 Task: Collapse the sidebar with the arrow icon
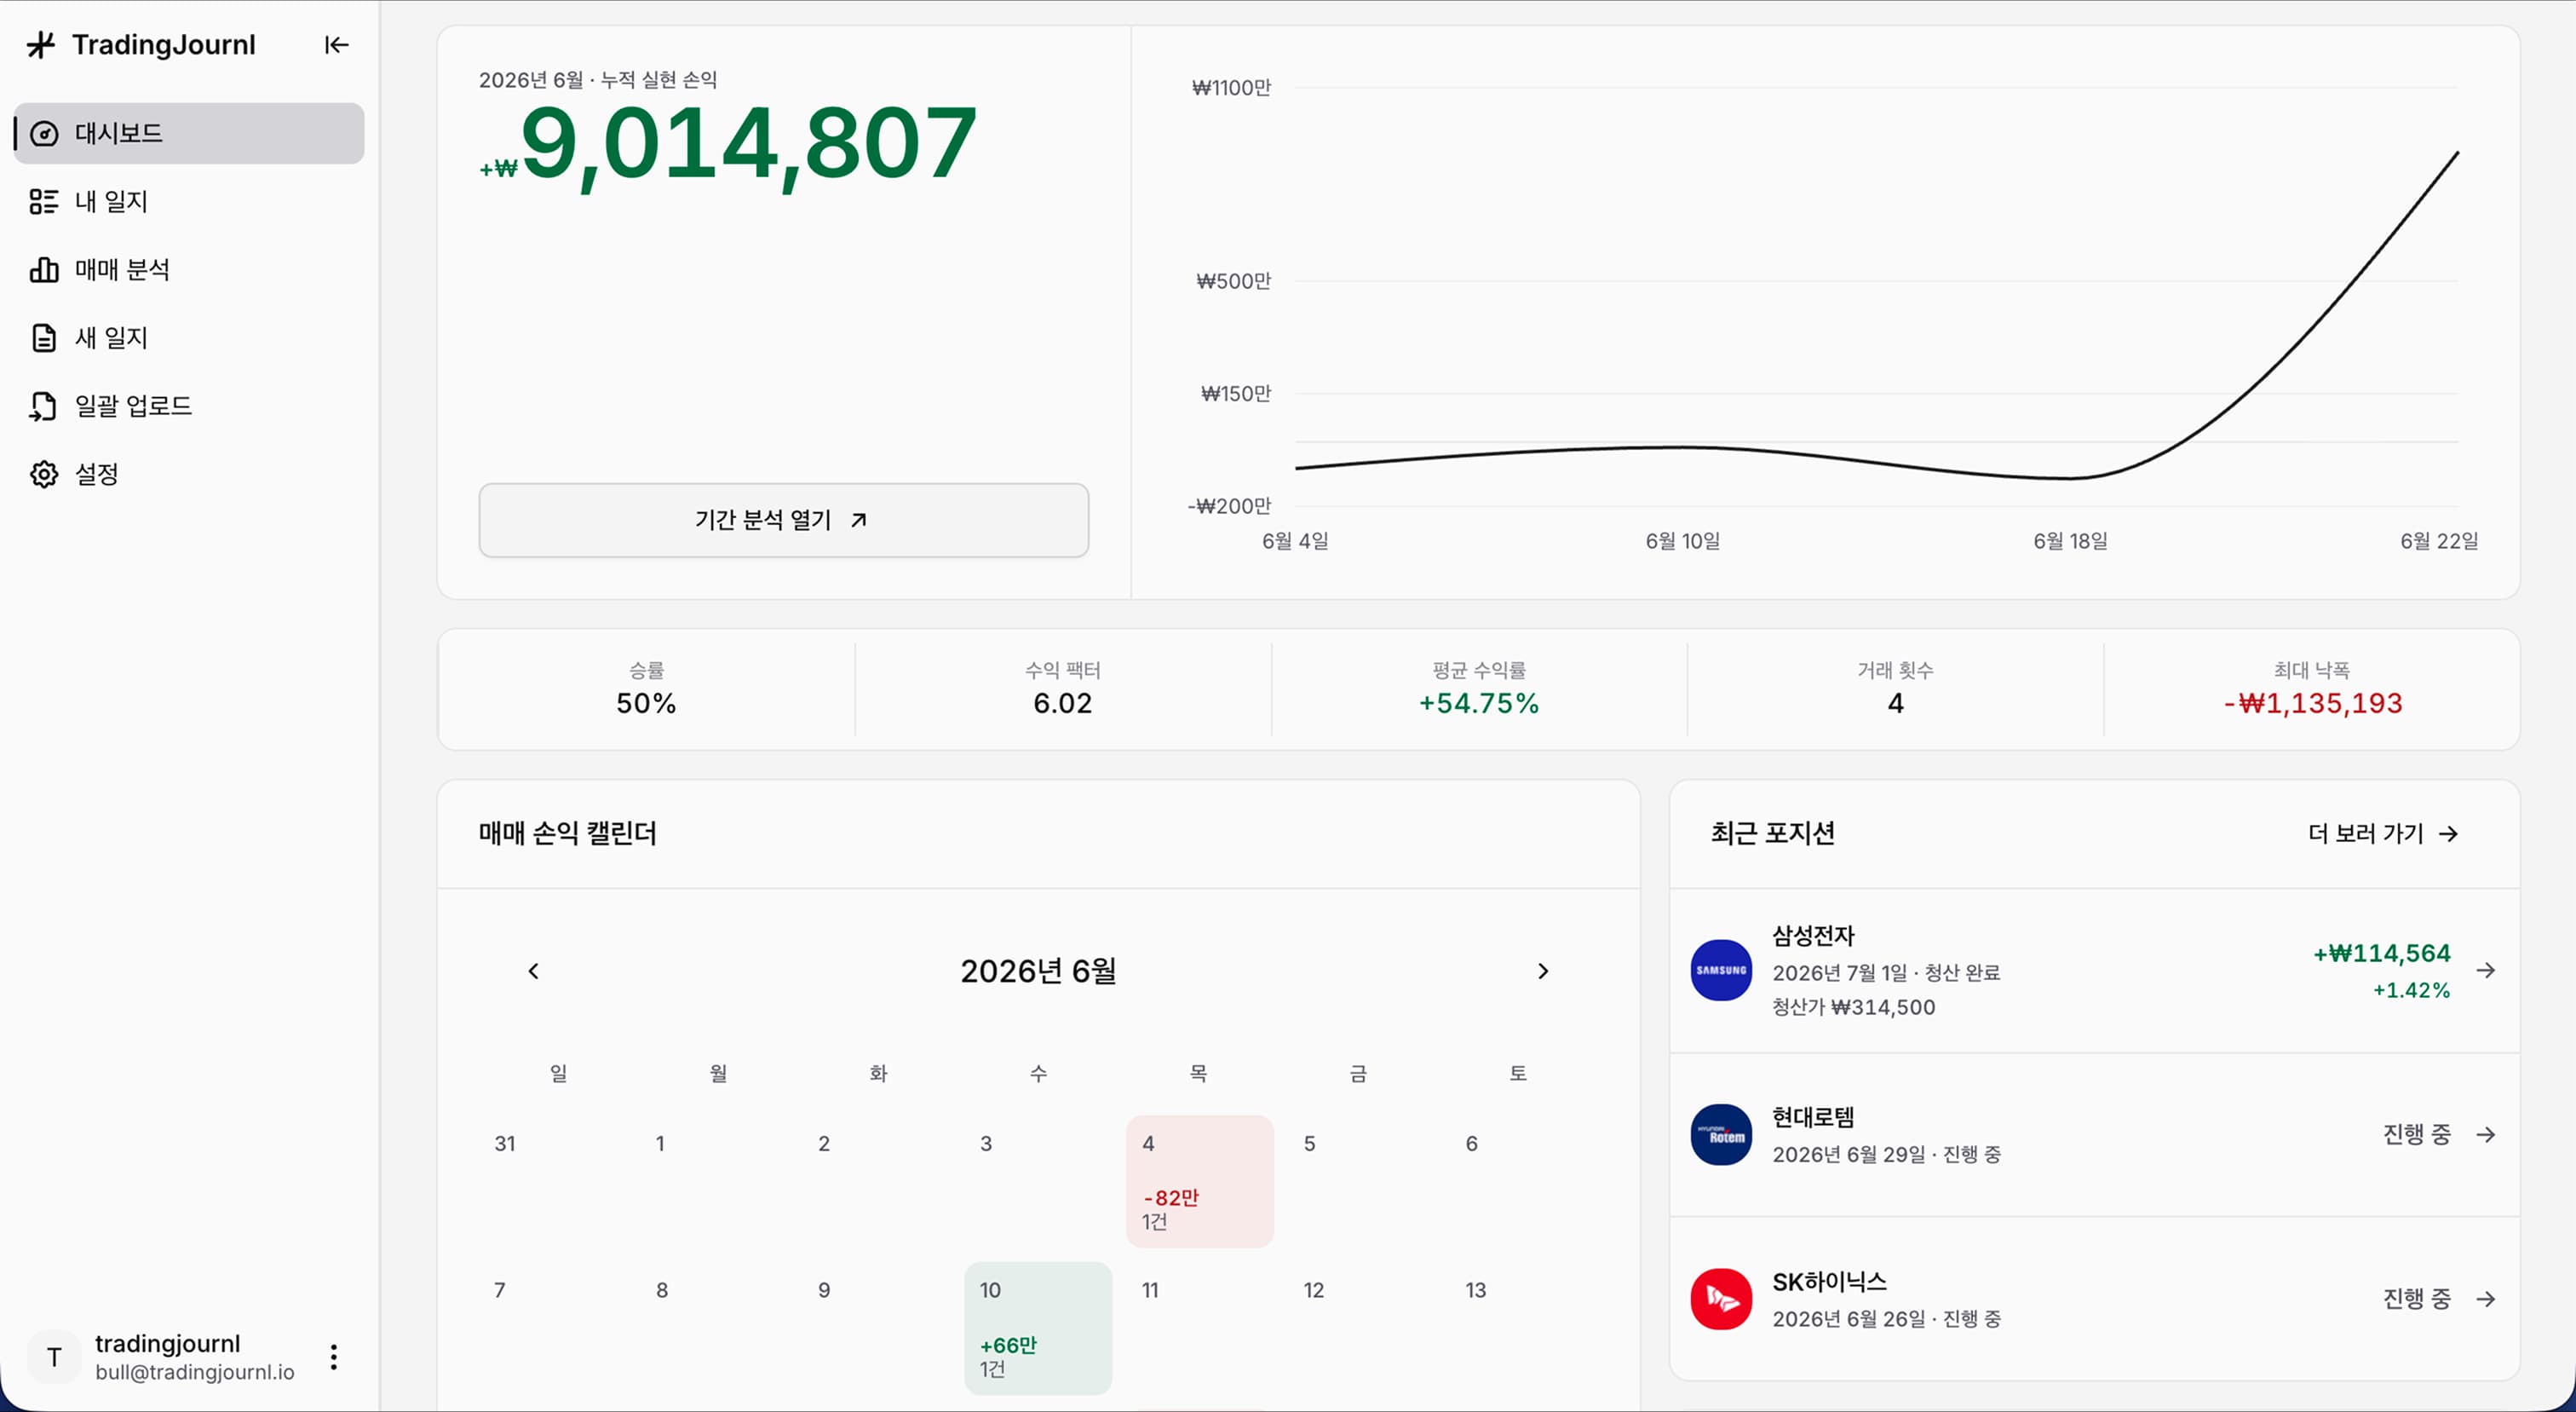[336, 45]
